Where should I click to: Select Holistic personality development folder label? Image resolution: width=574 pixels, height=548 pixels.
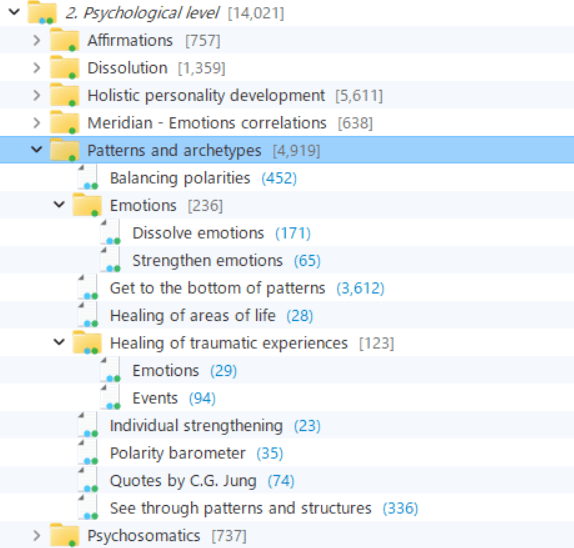pos(206,96)
